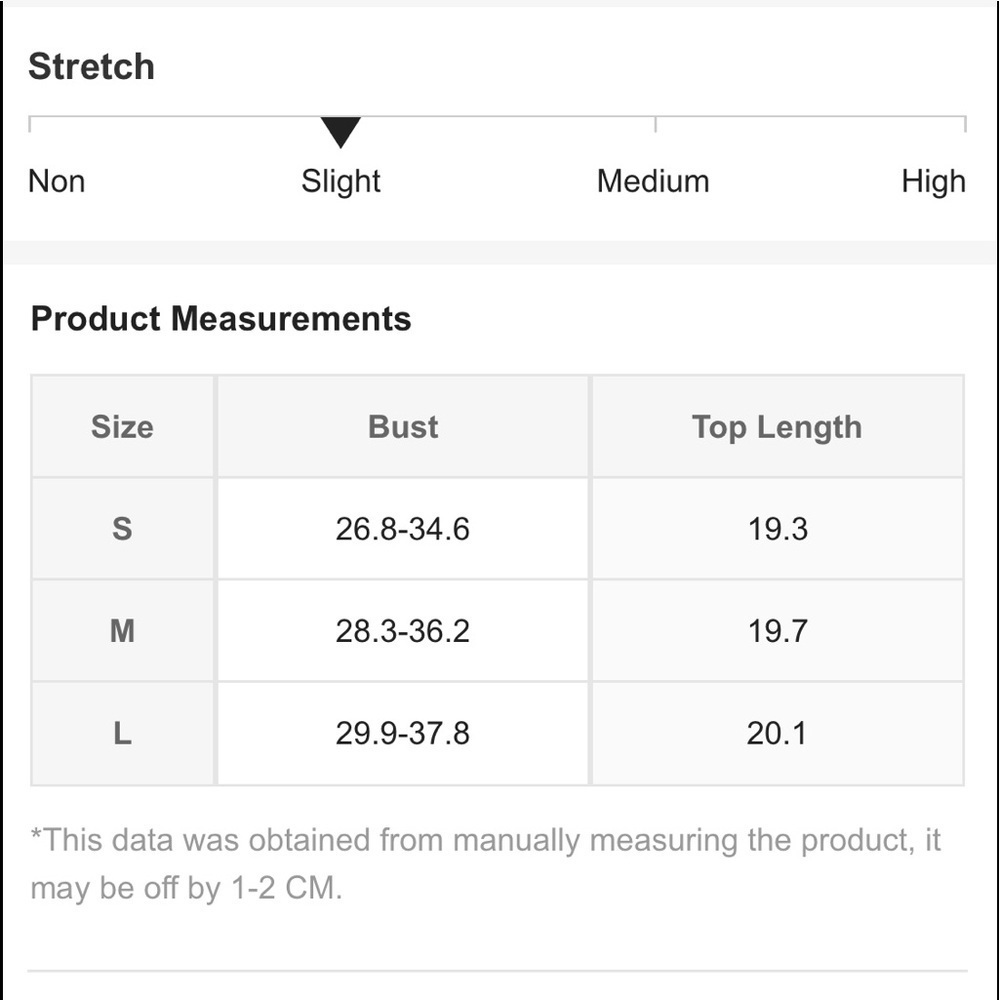The image size is (1000, 1000).
Task: Select the M size row label
Action: tap(122, 631)
